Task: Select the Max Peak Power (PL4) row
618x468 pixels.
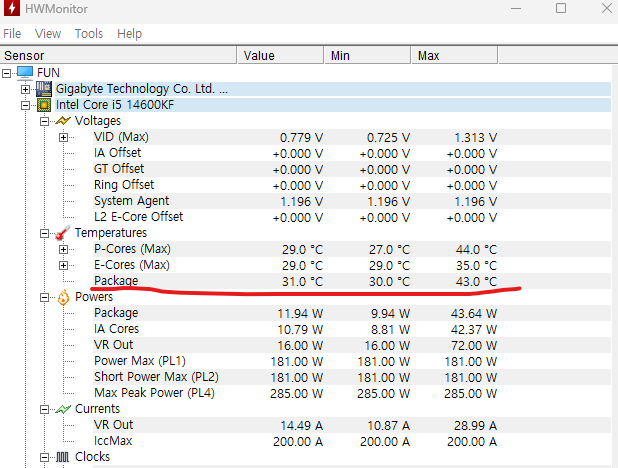Action: pyautogui.click(x=352, y=393)
